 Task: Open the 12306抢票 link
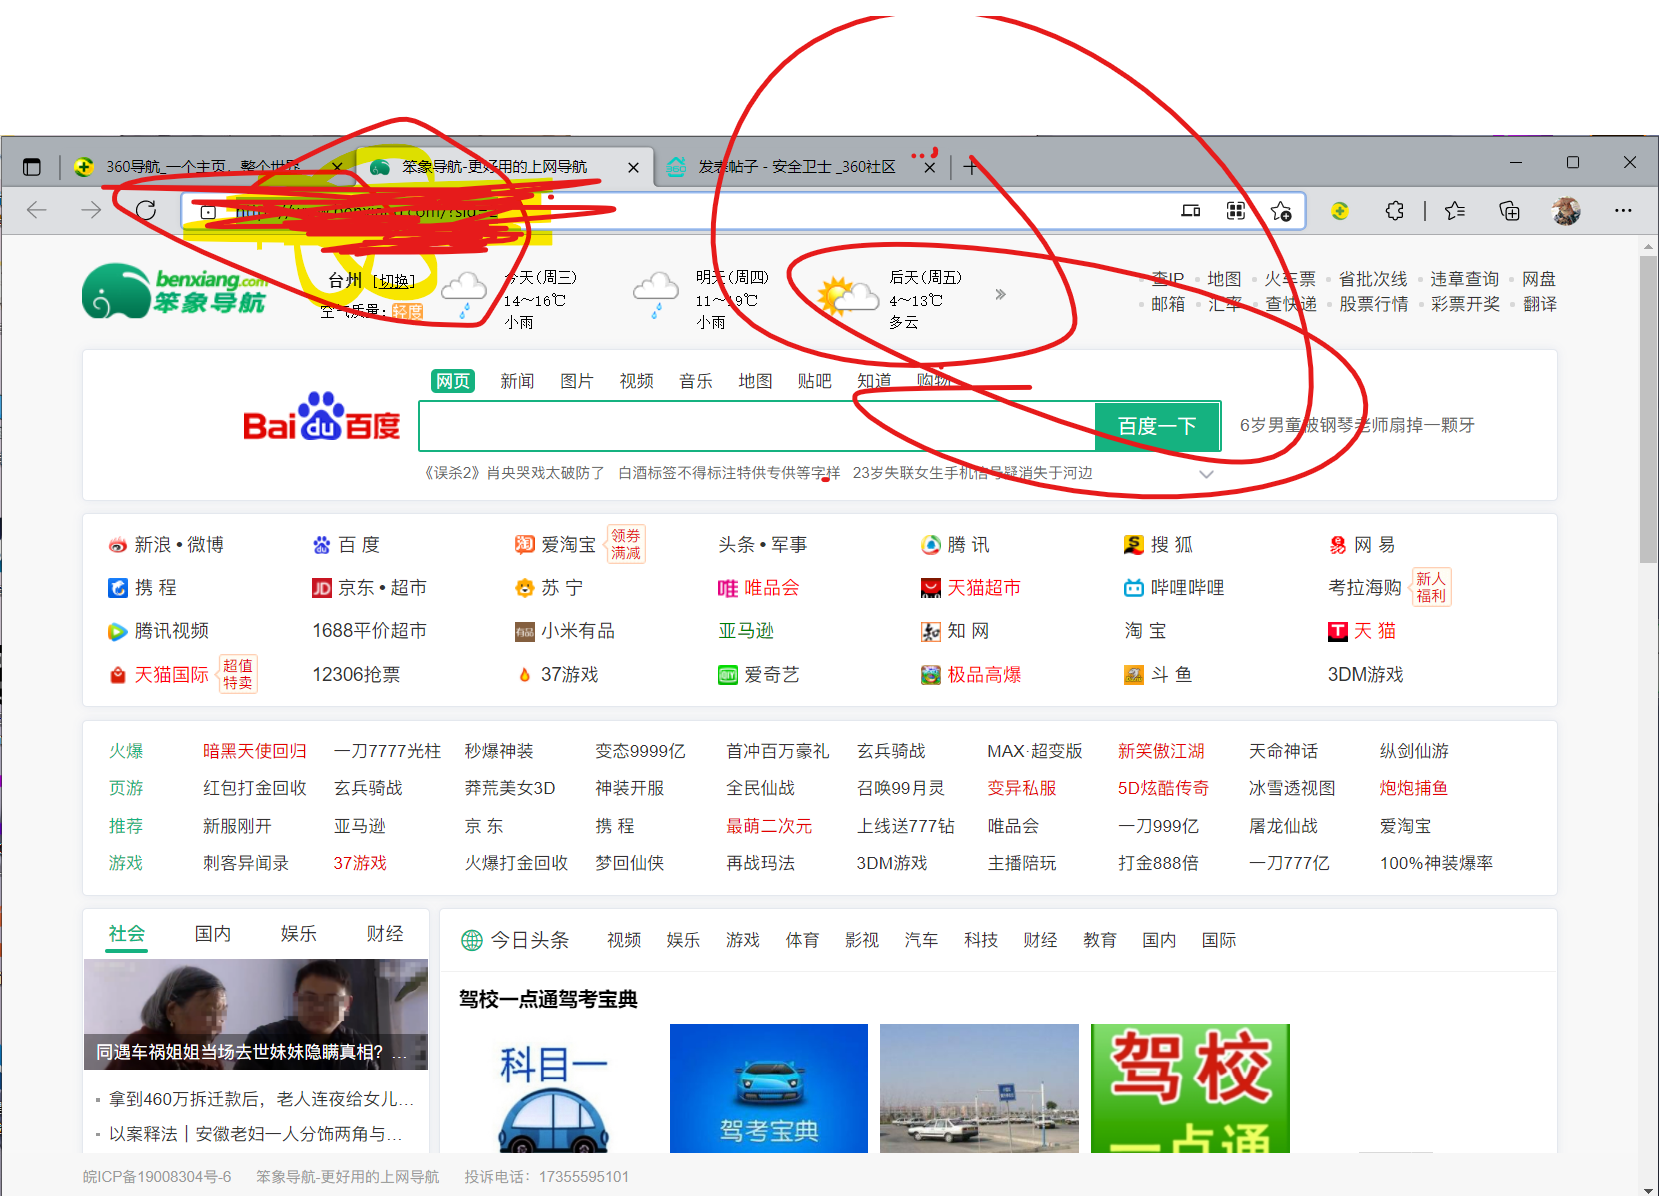tap(356, 675)
